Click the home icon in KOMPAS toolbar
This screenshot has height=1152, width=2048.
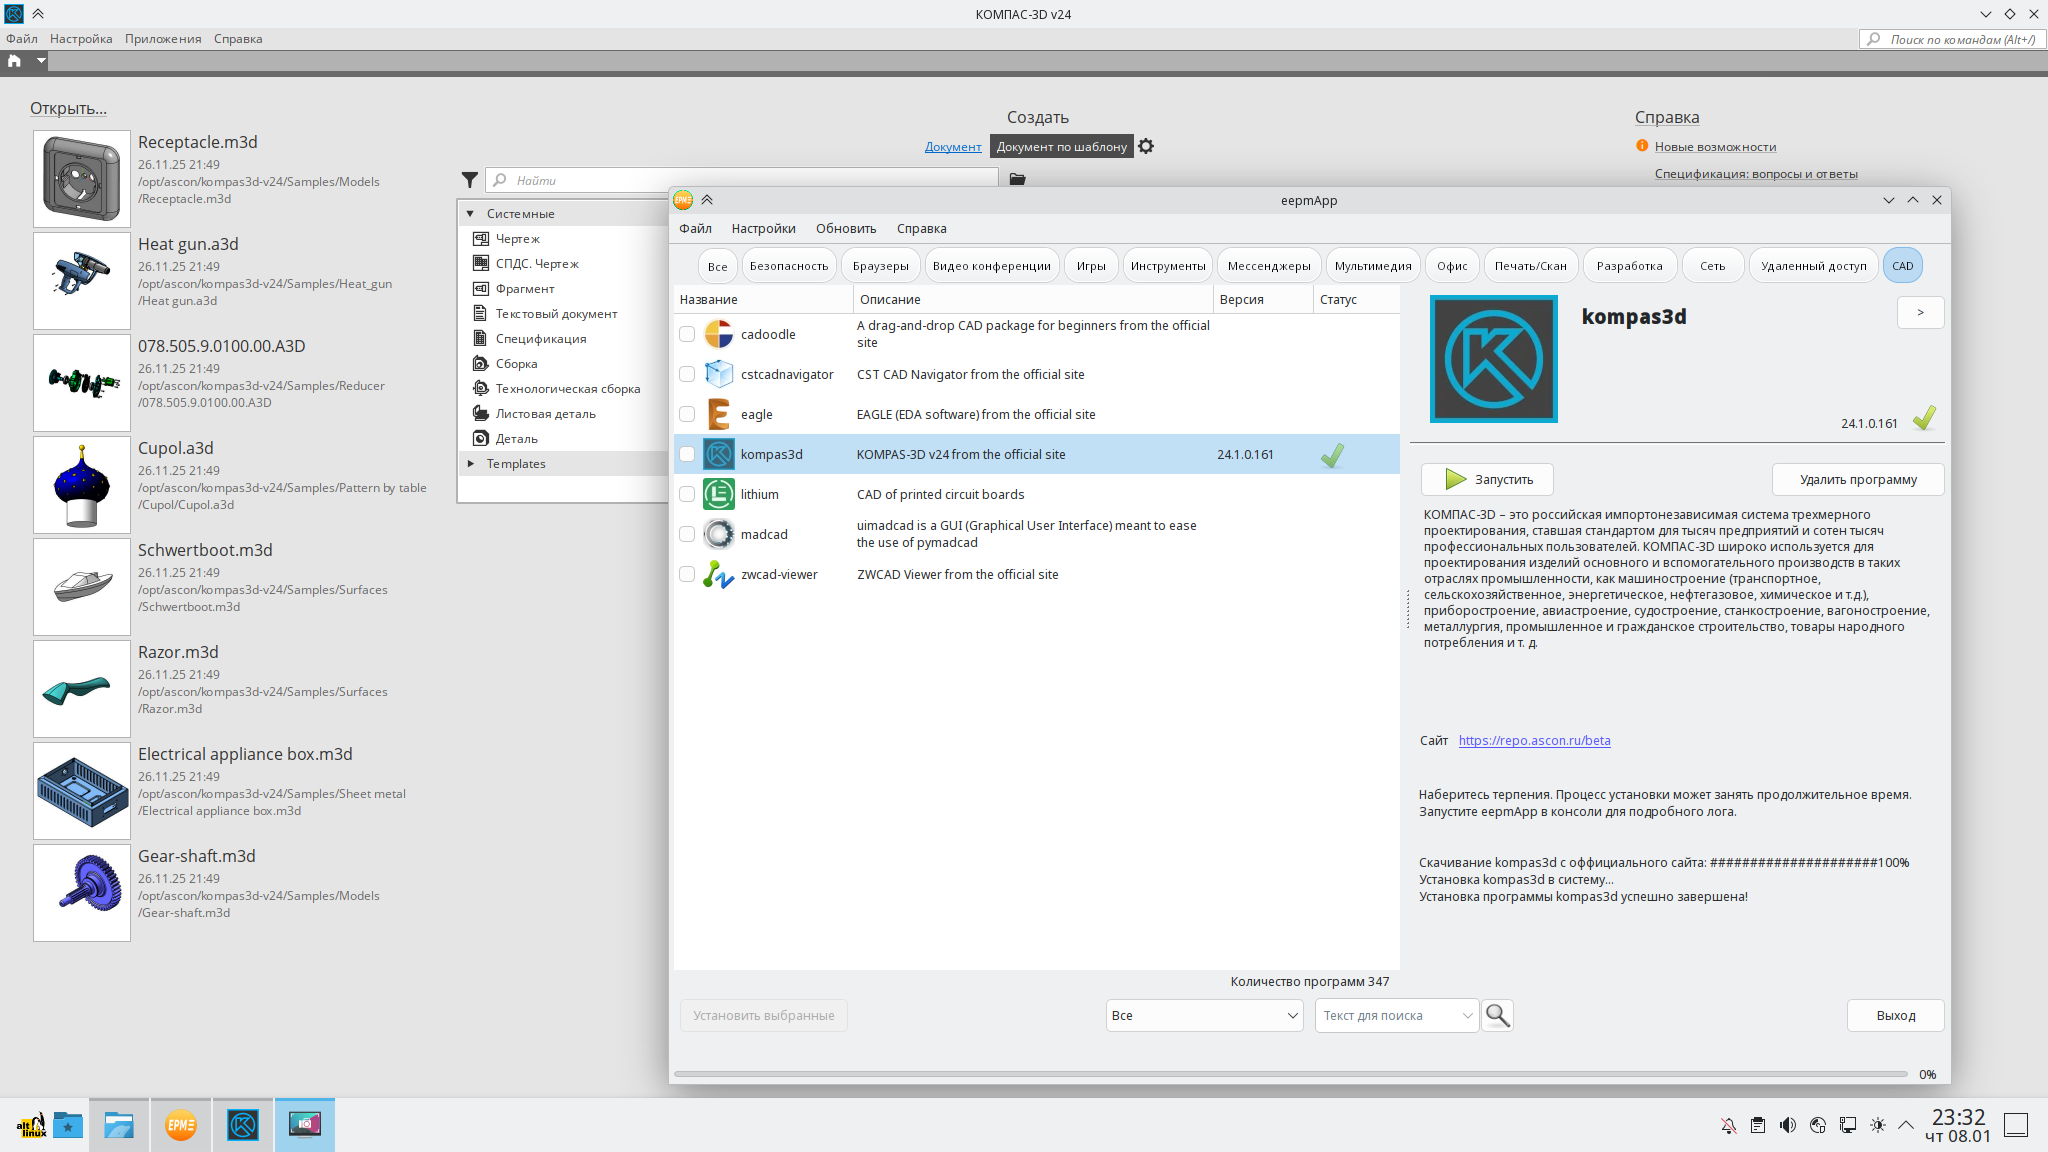click(14, 61)
